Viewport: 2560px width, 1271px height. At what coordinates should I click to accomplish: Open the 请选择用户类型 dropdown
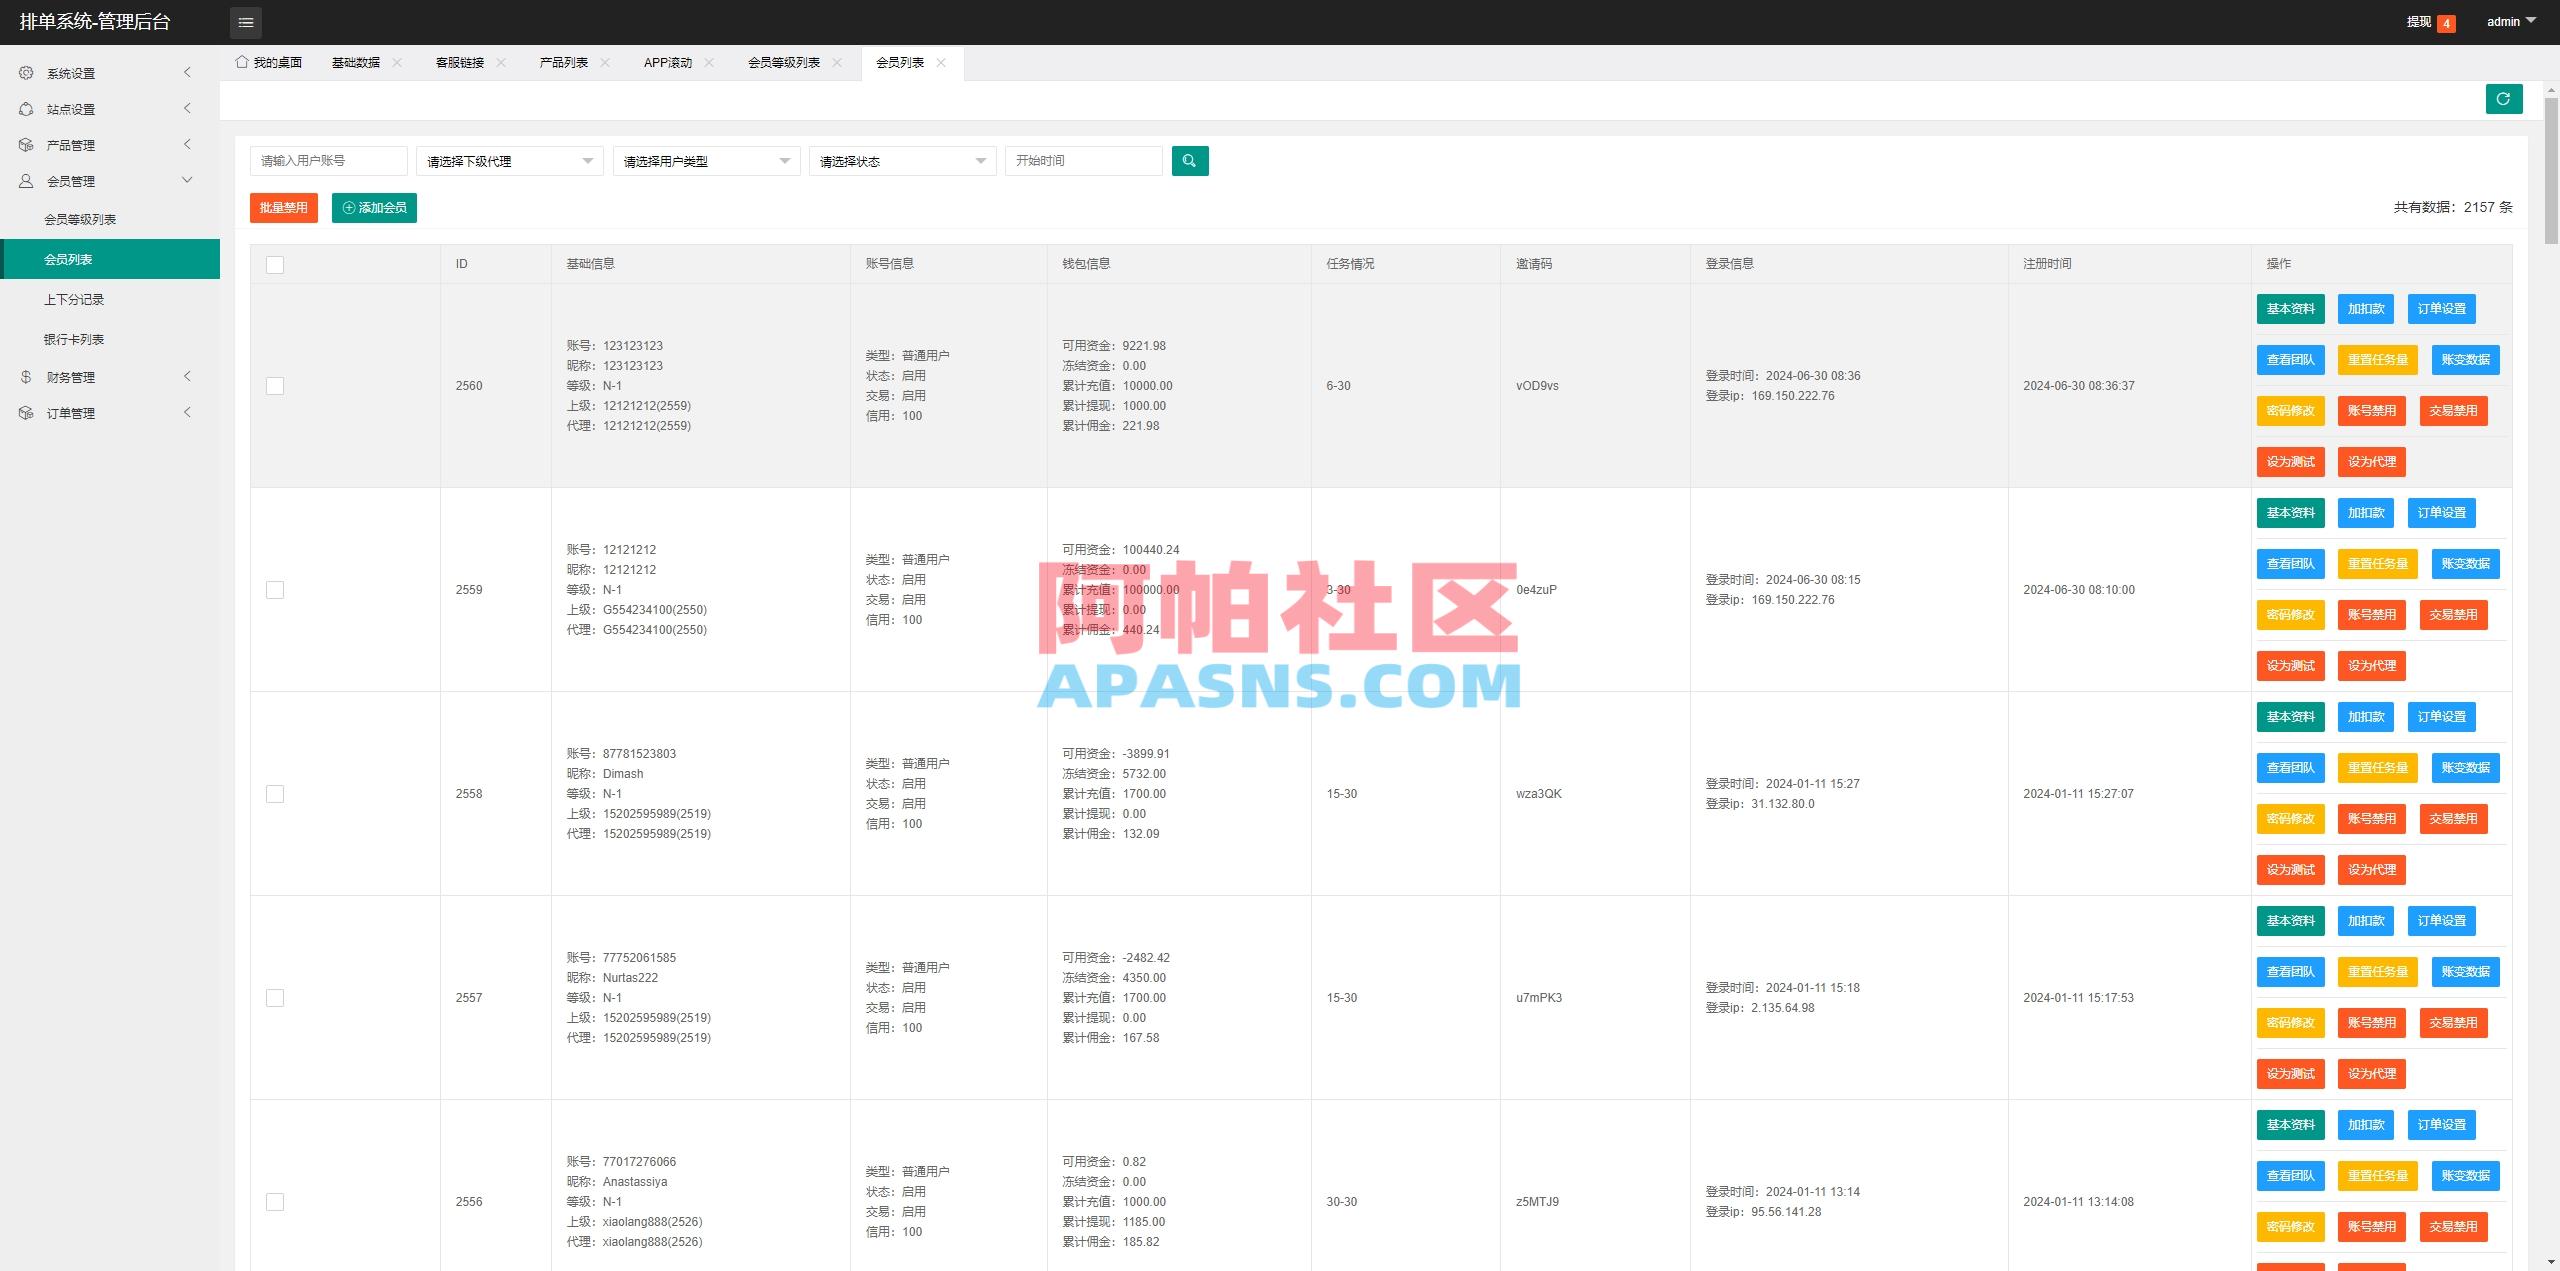705,160
